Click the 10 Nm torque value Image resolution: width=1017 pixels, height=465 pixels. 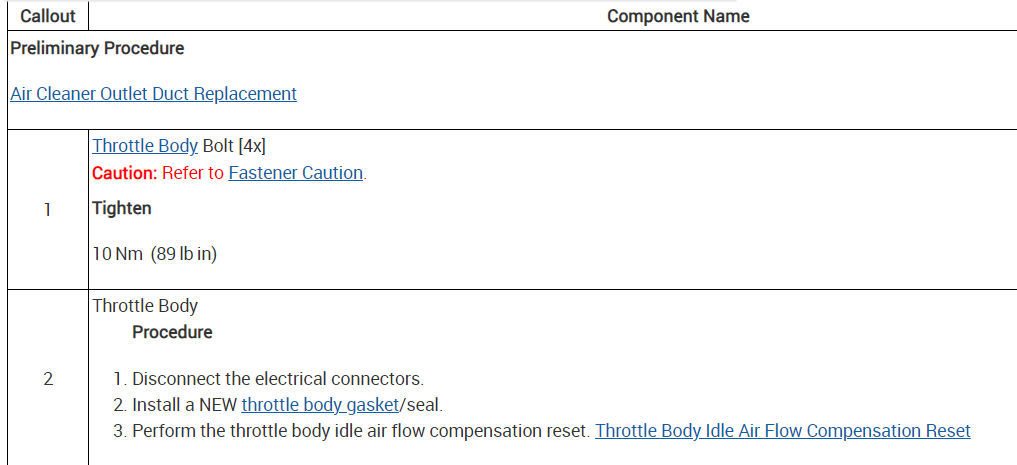(x=118, y=254)
